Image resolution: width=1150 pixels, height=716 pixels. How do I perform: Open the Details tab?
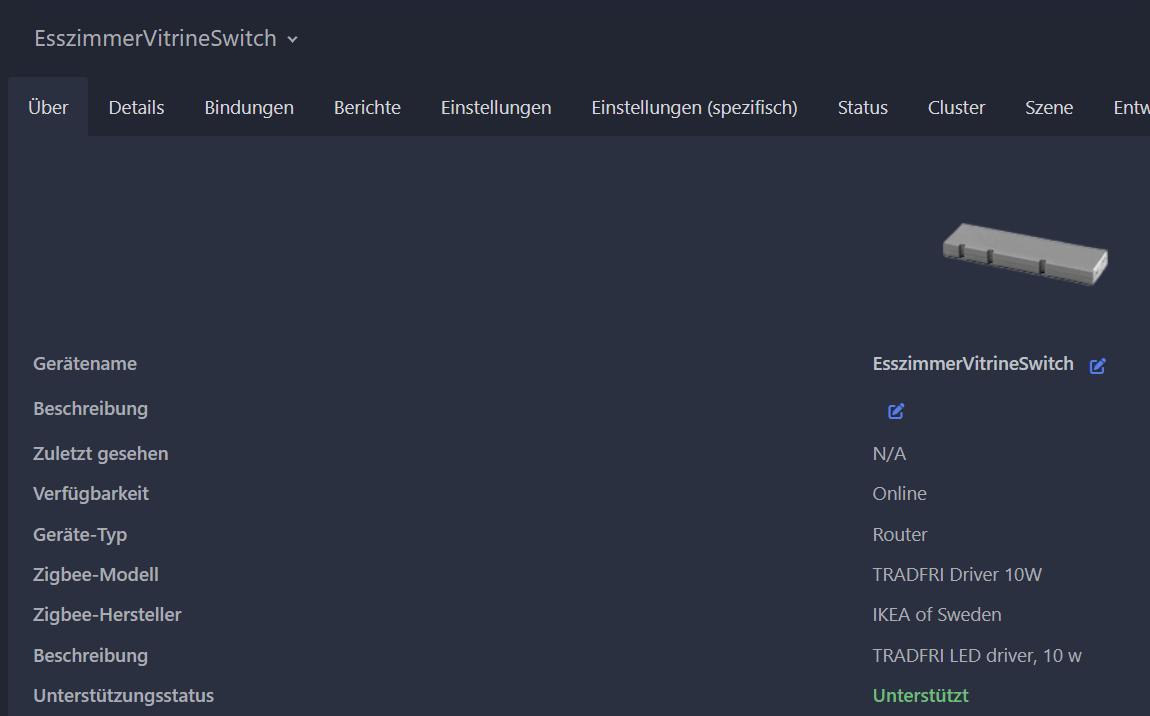pos(136,107)
